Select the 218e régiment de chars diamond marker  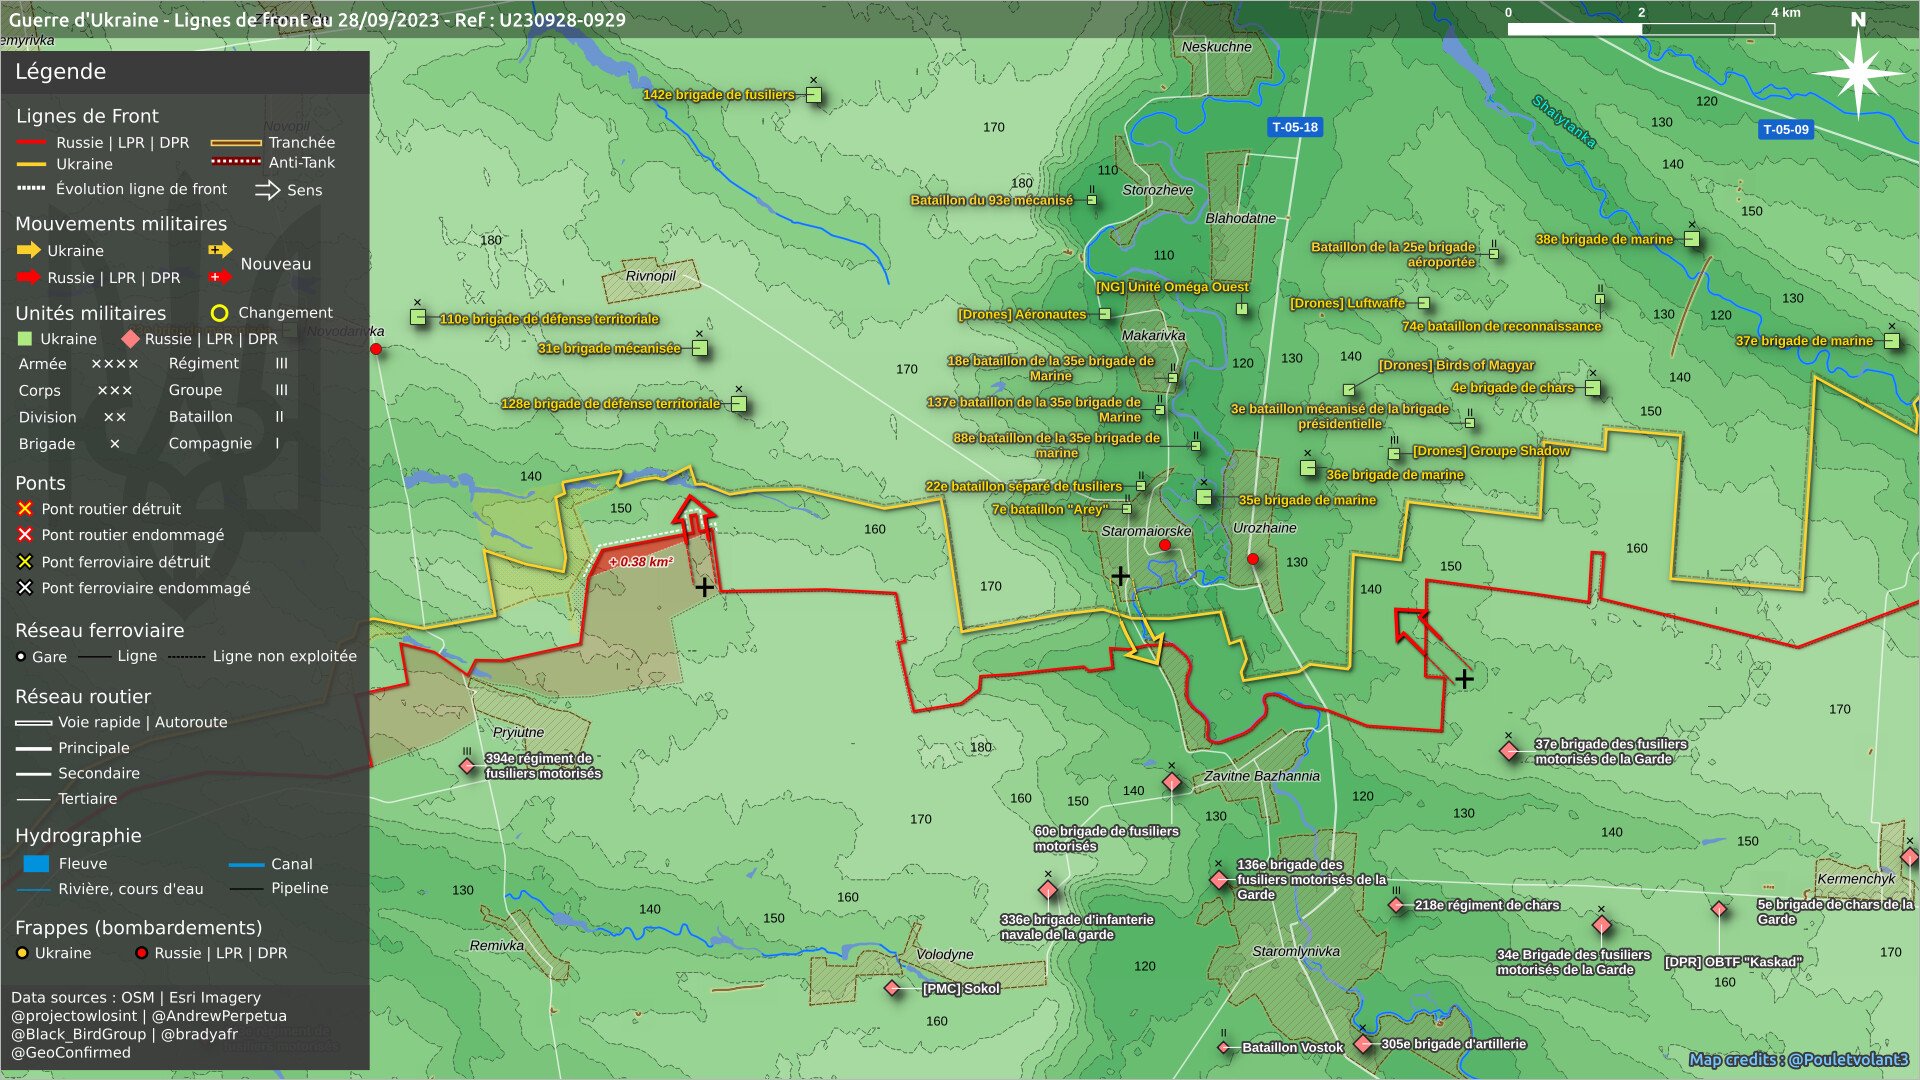pyautogui.click(x=1396, y=905)
